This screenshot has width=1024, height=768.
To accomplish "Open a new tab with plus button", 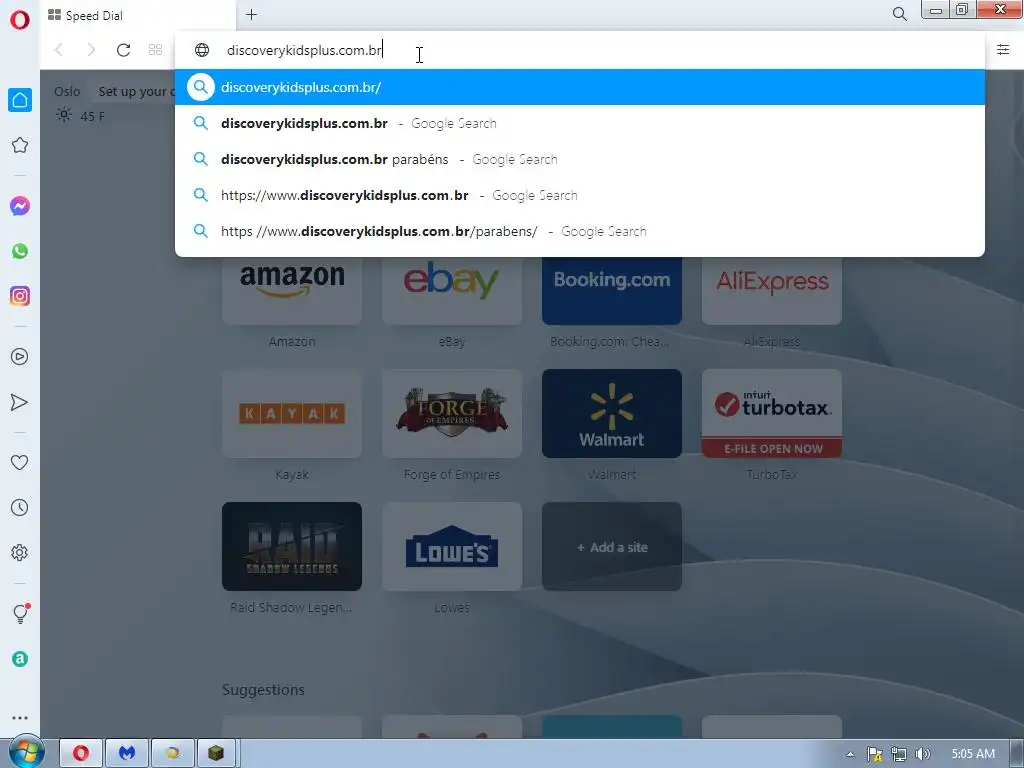I will (251, 14).
